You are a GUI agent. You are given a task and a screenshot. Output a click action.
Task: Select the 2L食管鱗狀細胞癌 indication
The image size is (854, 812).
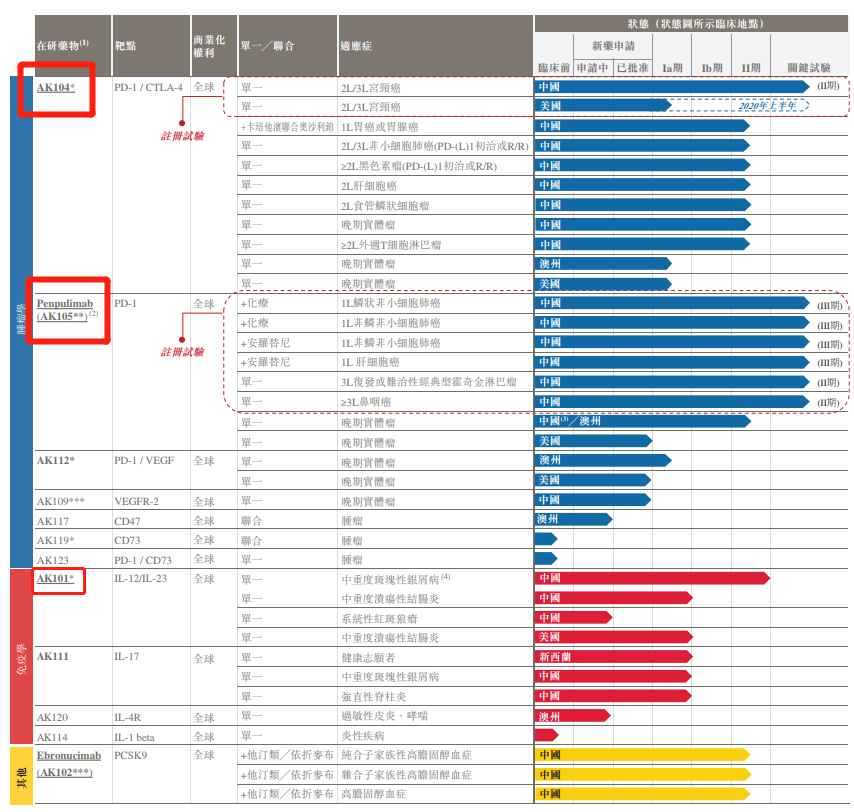click(385, 205)
